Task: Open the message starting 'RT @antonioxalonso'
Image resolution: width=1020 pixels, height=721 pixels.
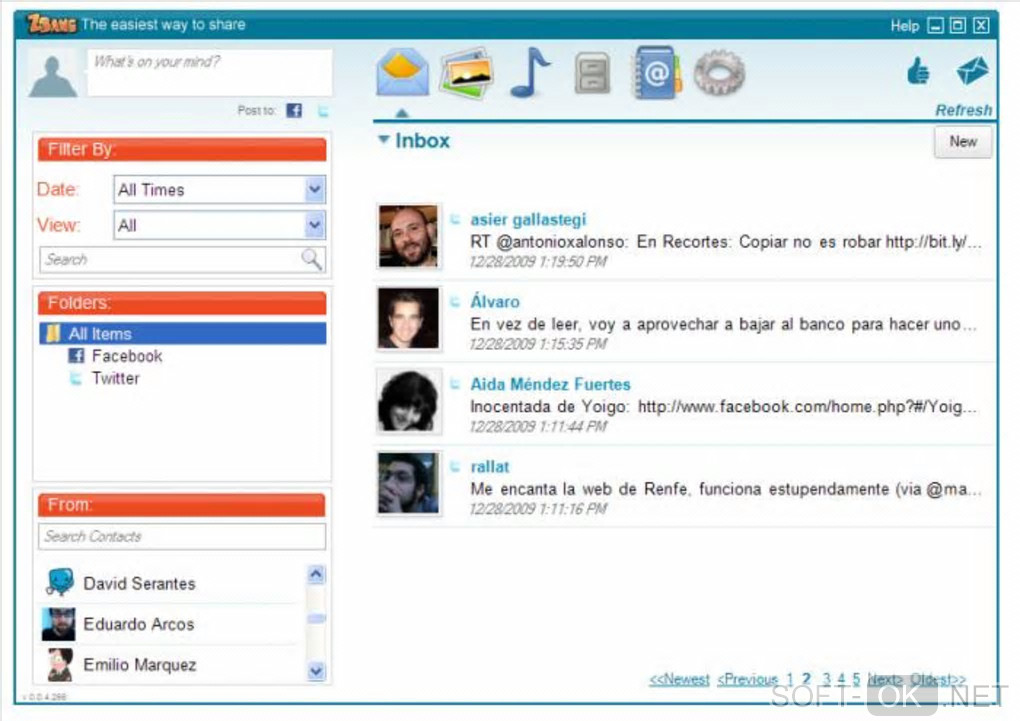Action: 725,241
